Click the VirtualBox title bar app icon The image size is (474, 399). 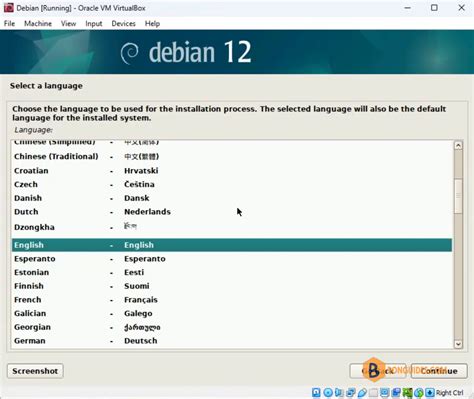click(8, 8)
